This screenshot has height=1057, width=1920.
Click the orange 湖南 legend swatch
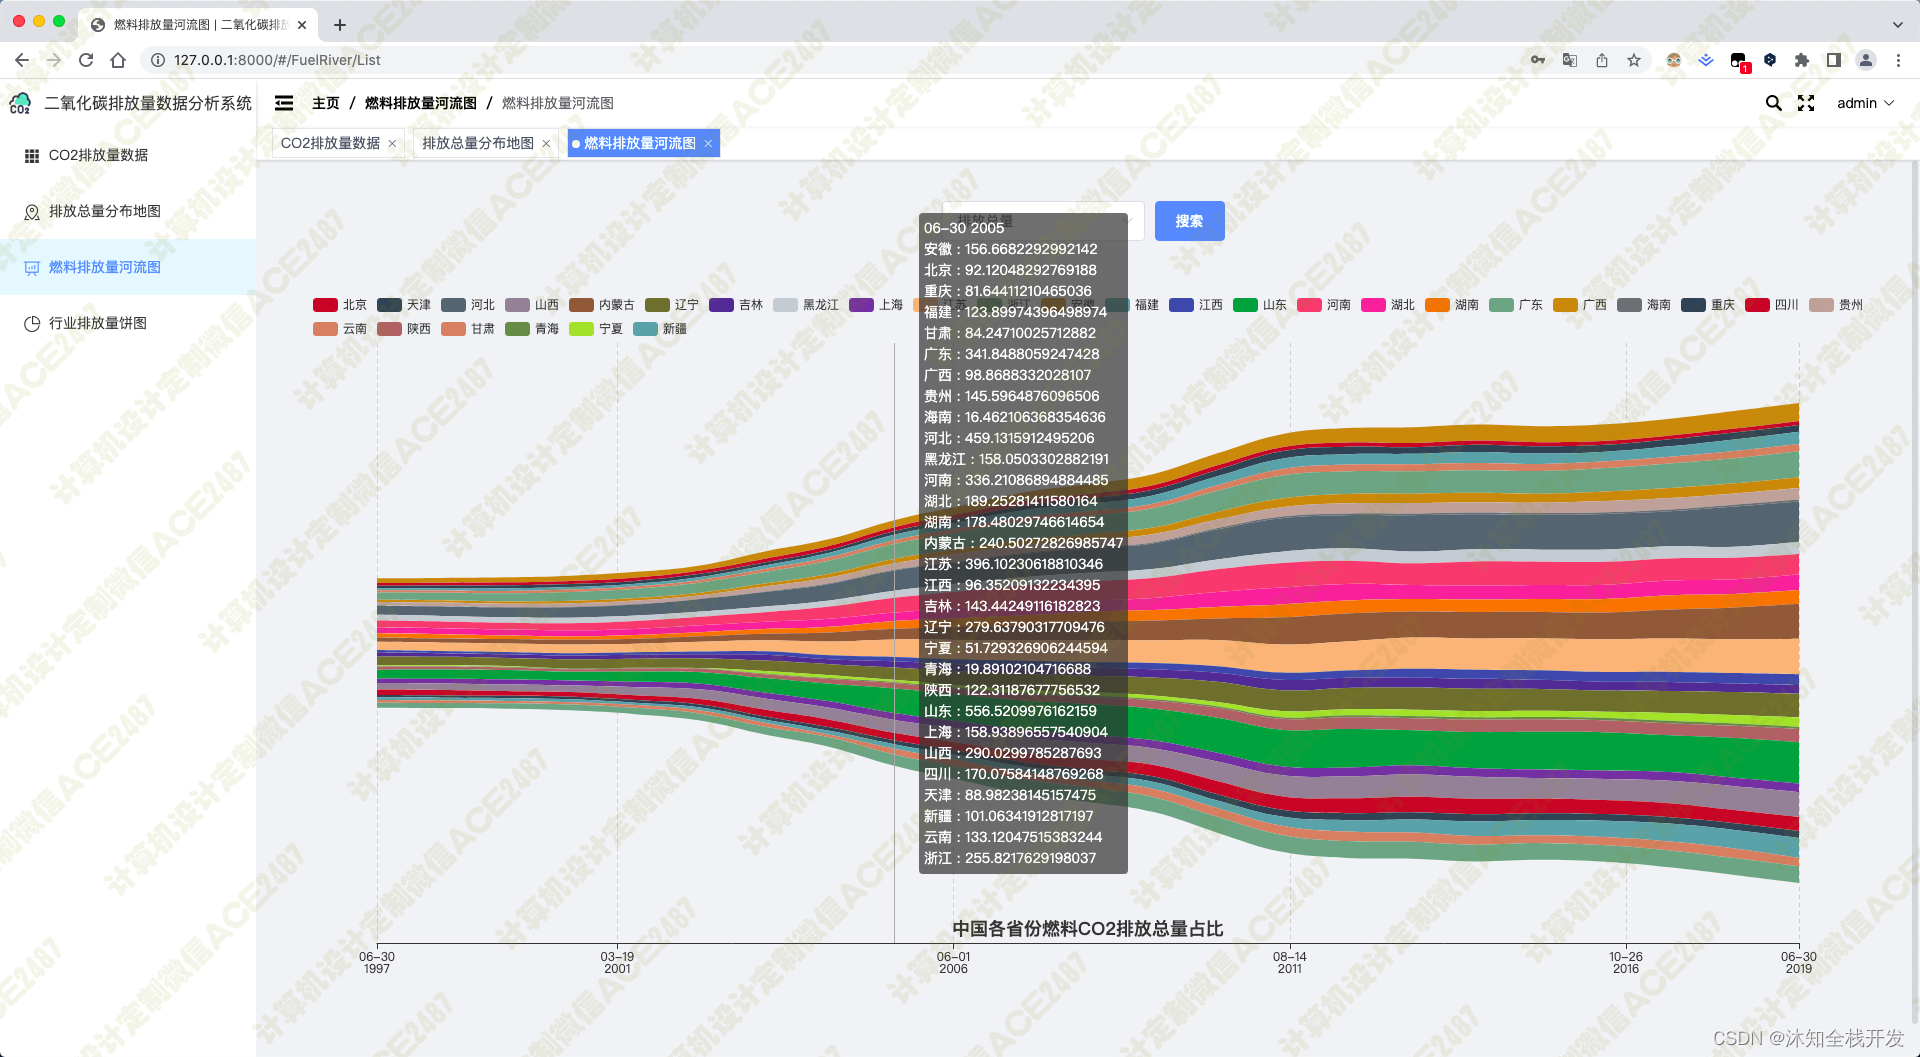[x=1437, y=305]
